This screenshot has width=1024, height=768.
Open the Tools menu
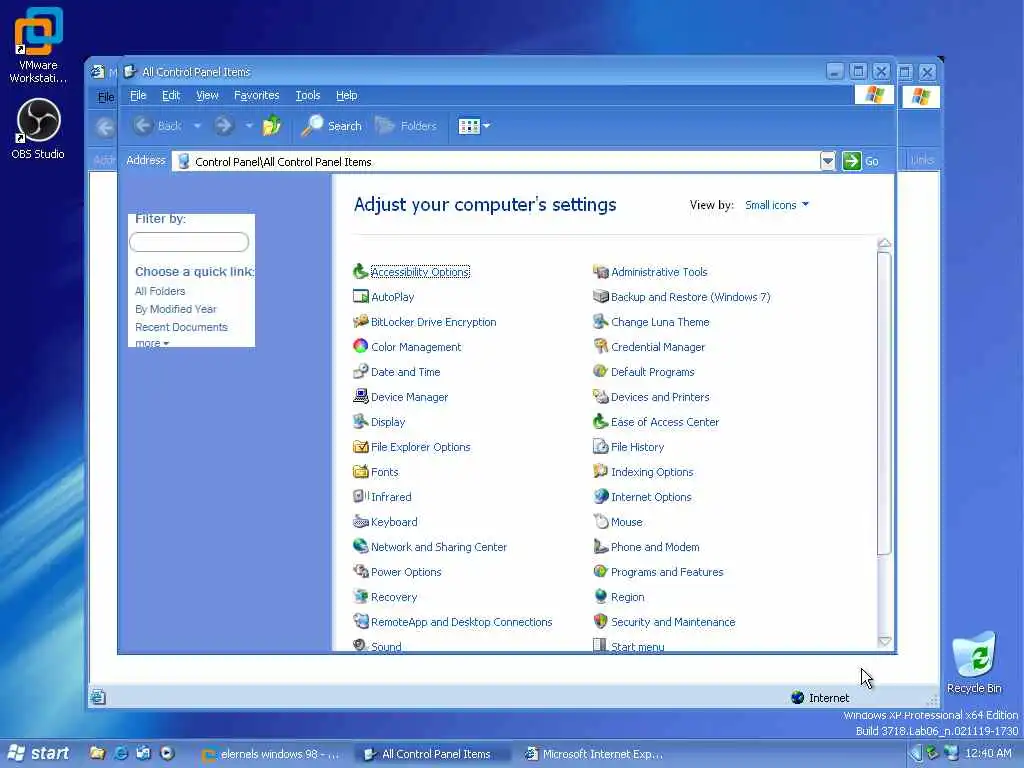coord(308,95)
